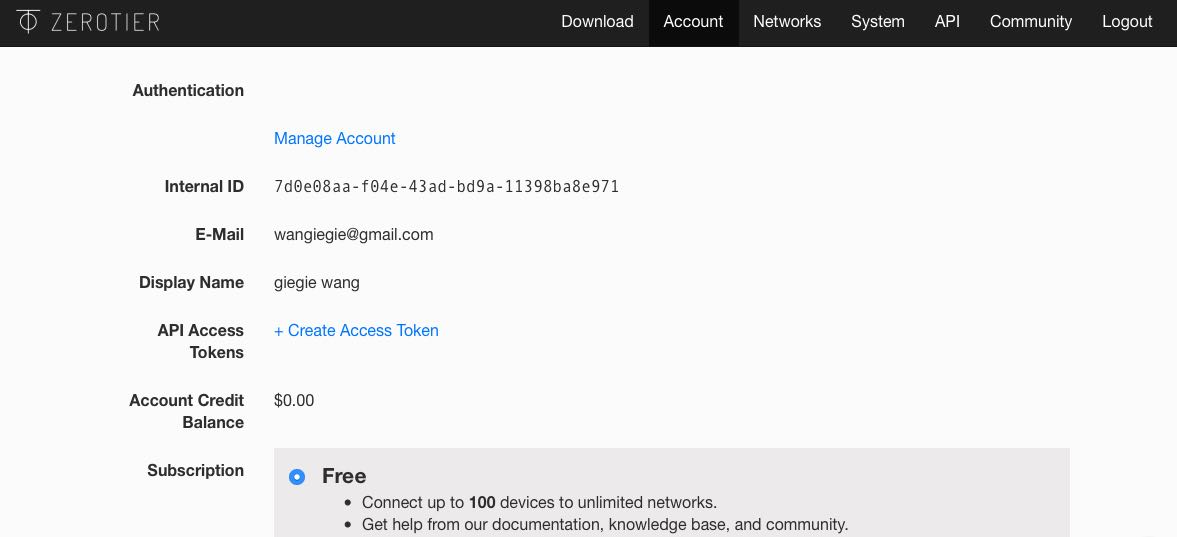Select the Free subscription radio button
The width and height of the screenshot is (1177, 537).
click(x=297, y=477)
